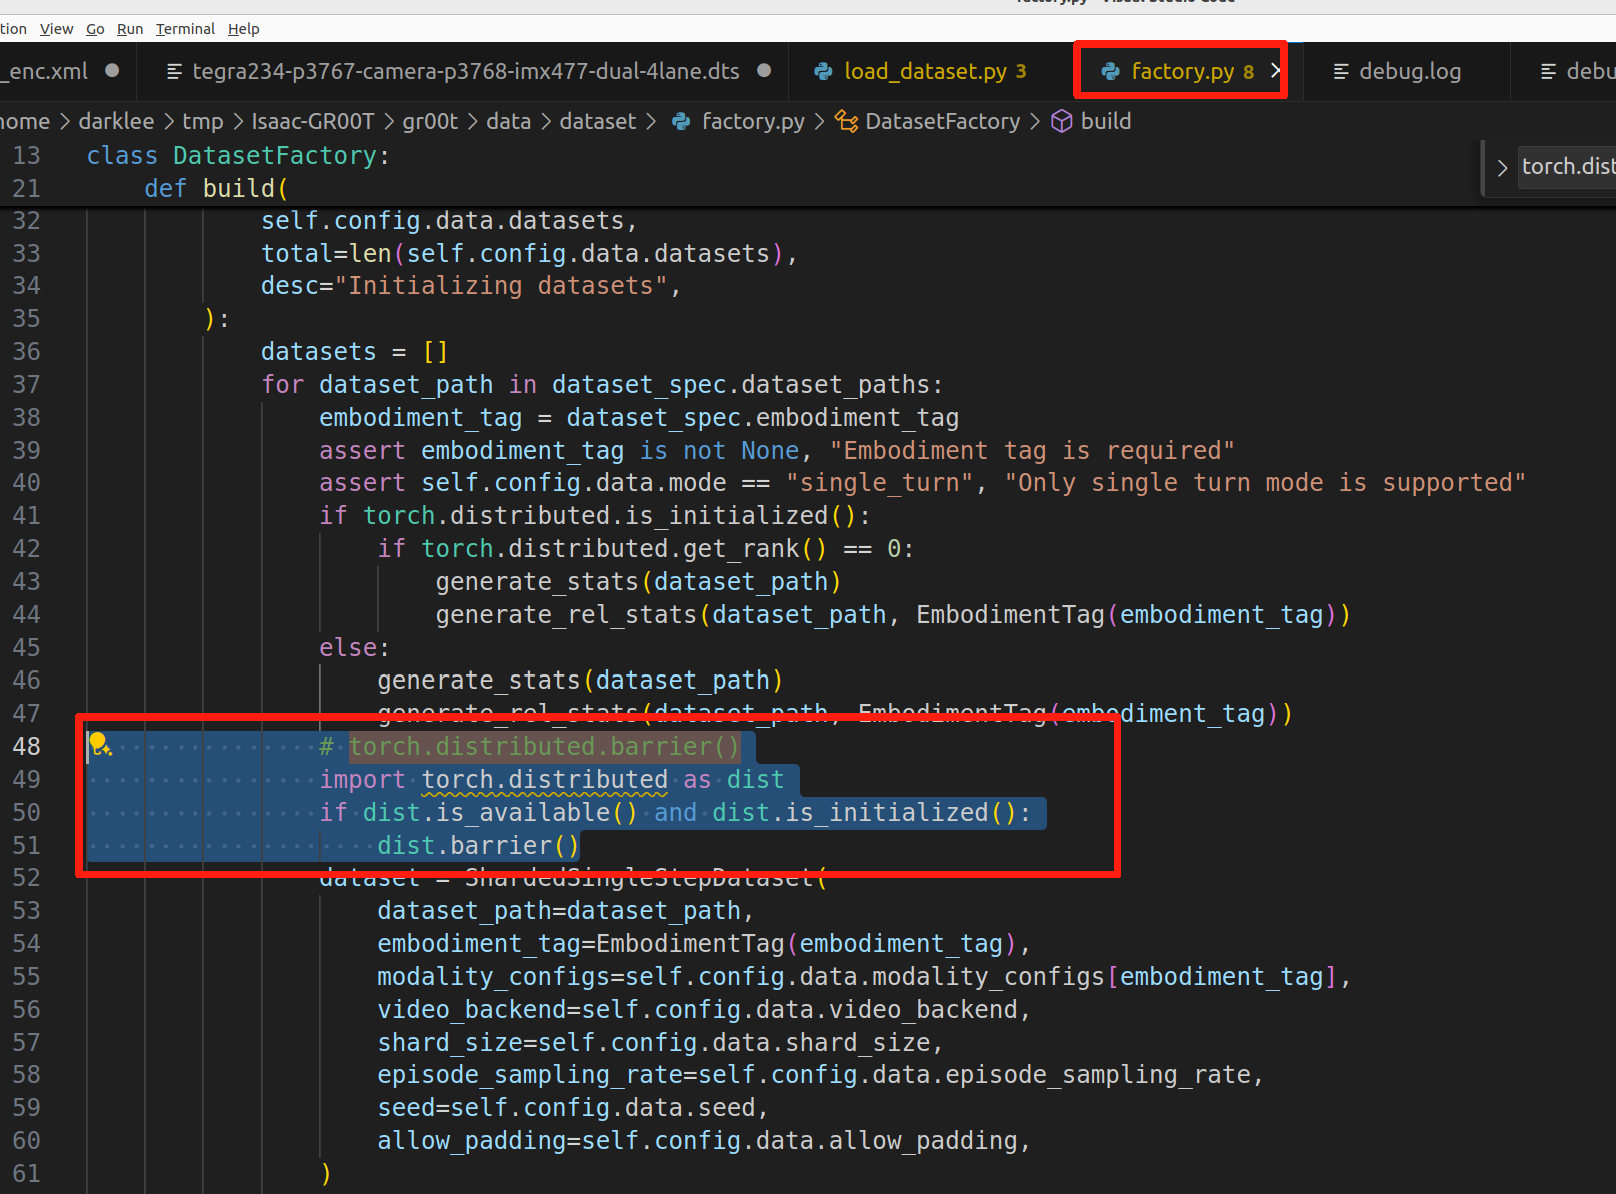
Task: Close the factory.py tab
Action: [1276, 71]
